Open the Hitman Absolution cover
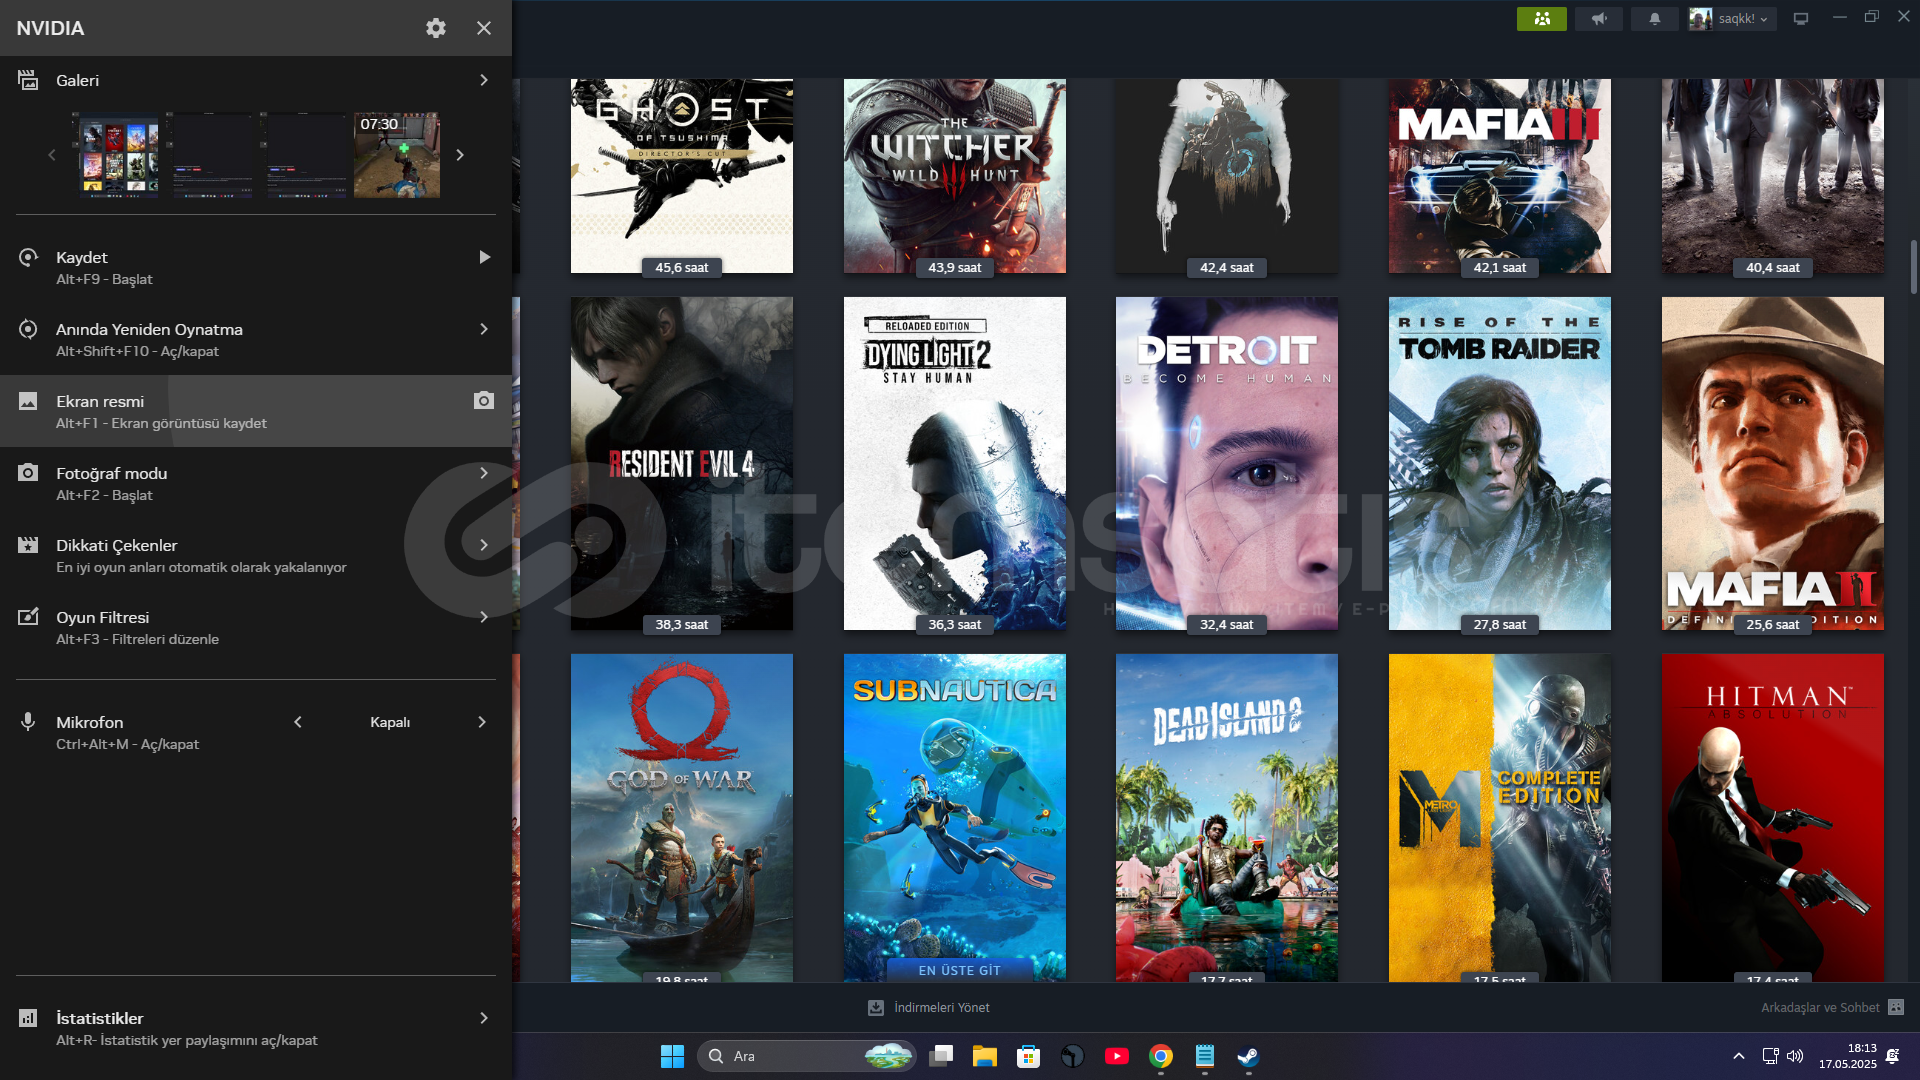1920x1080 pixels. coord(1773,818)
